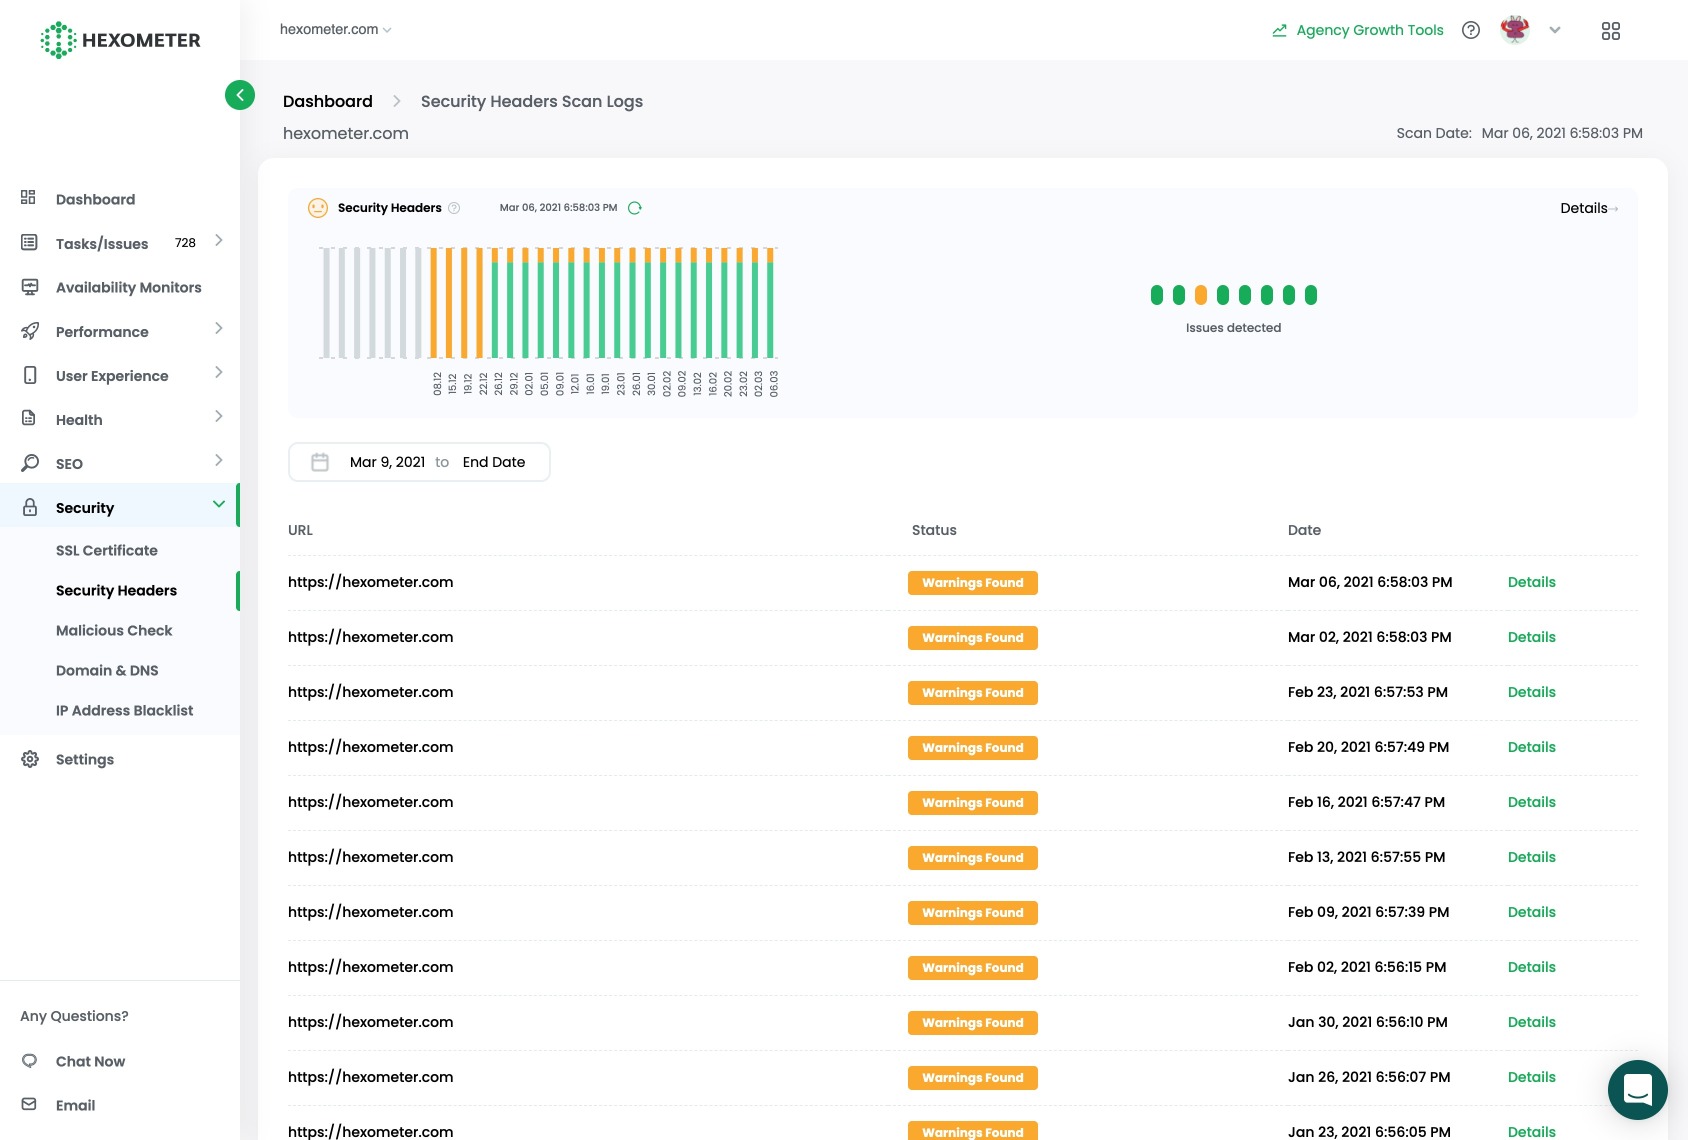Click the SEO magnifier icon

tap(30, 463)
